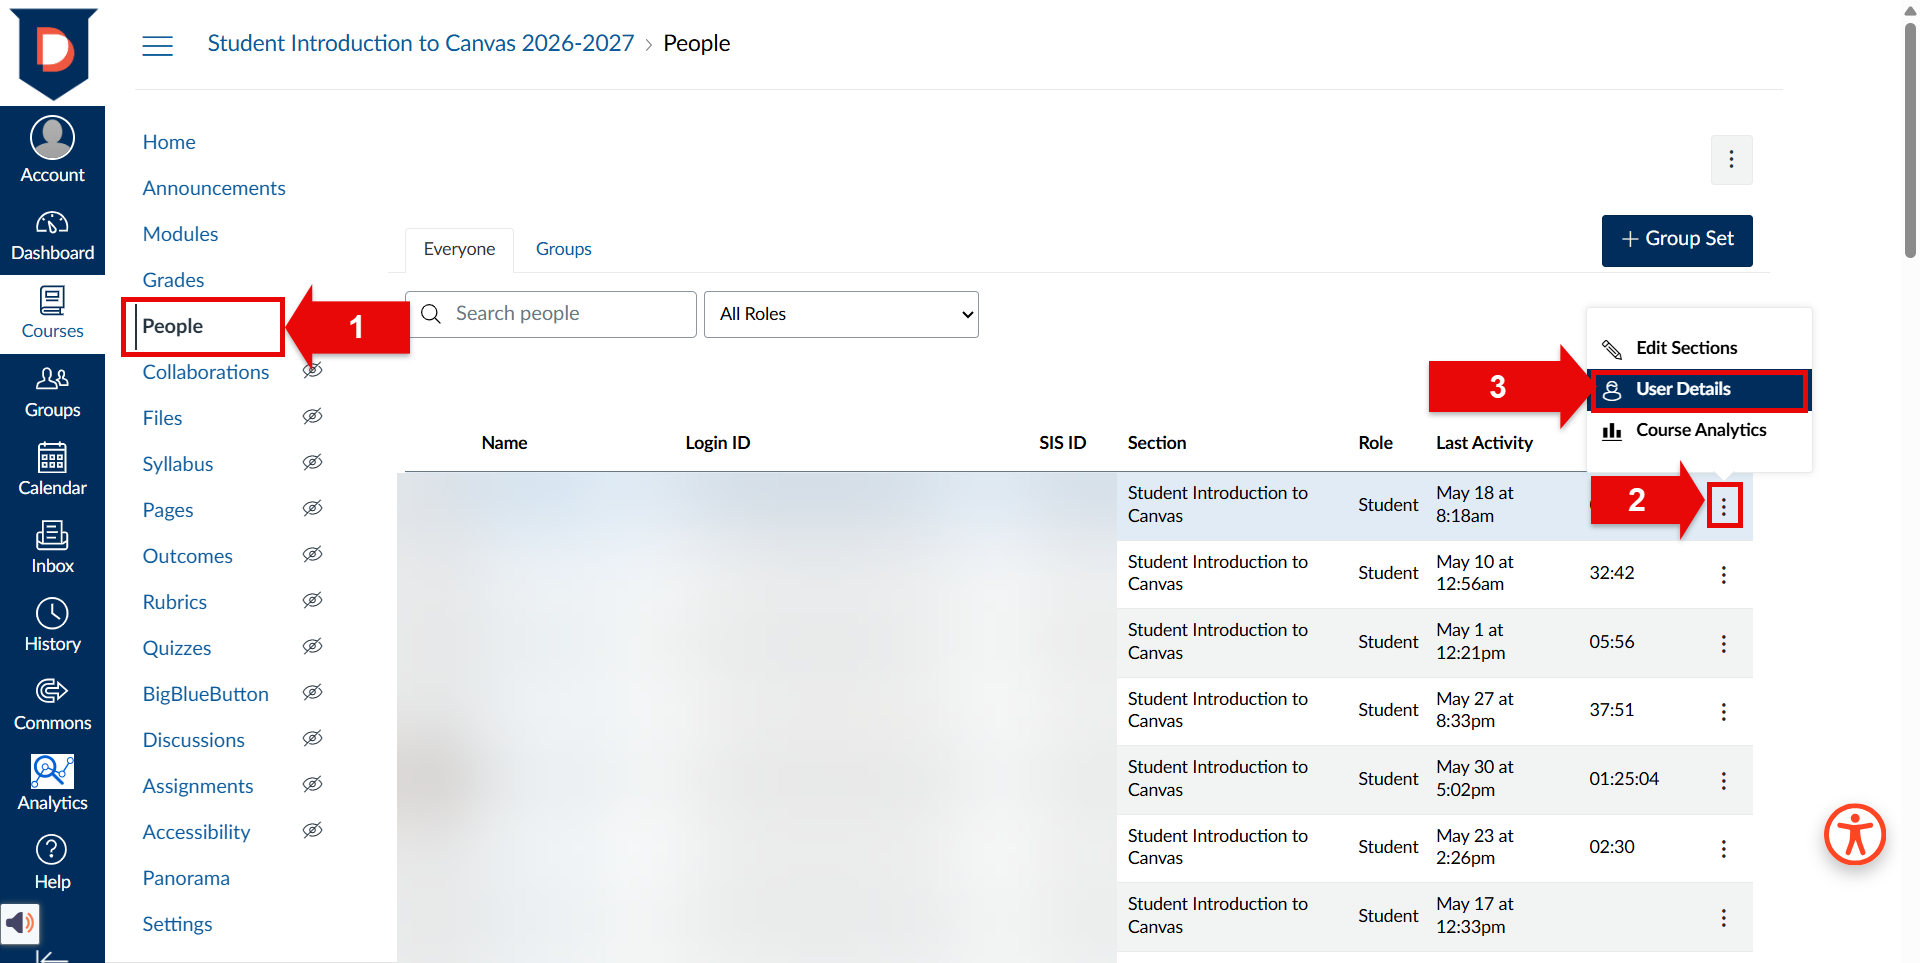Open options menu for the May 1 row
Viewport: 1920px width, 963px height.
pyautogui.click(x=1723, y=643)
